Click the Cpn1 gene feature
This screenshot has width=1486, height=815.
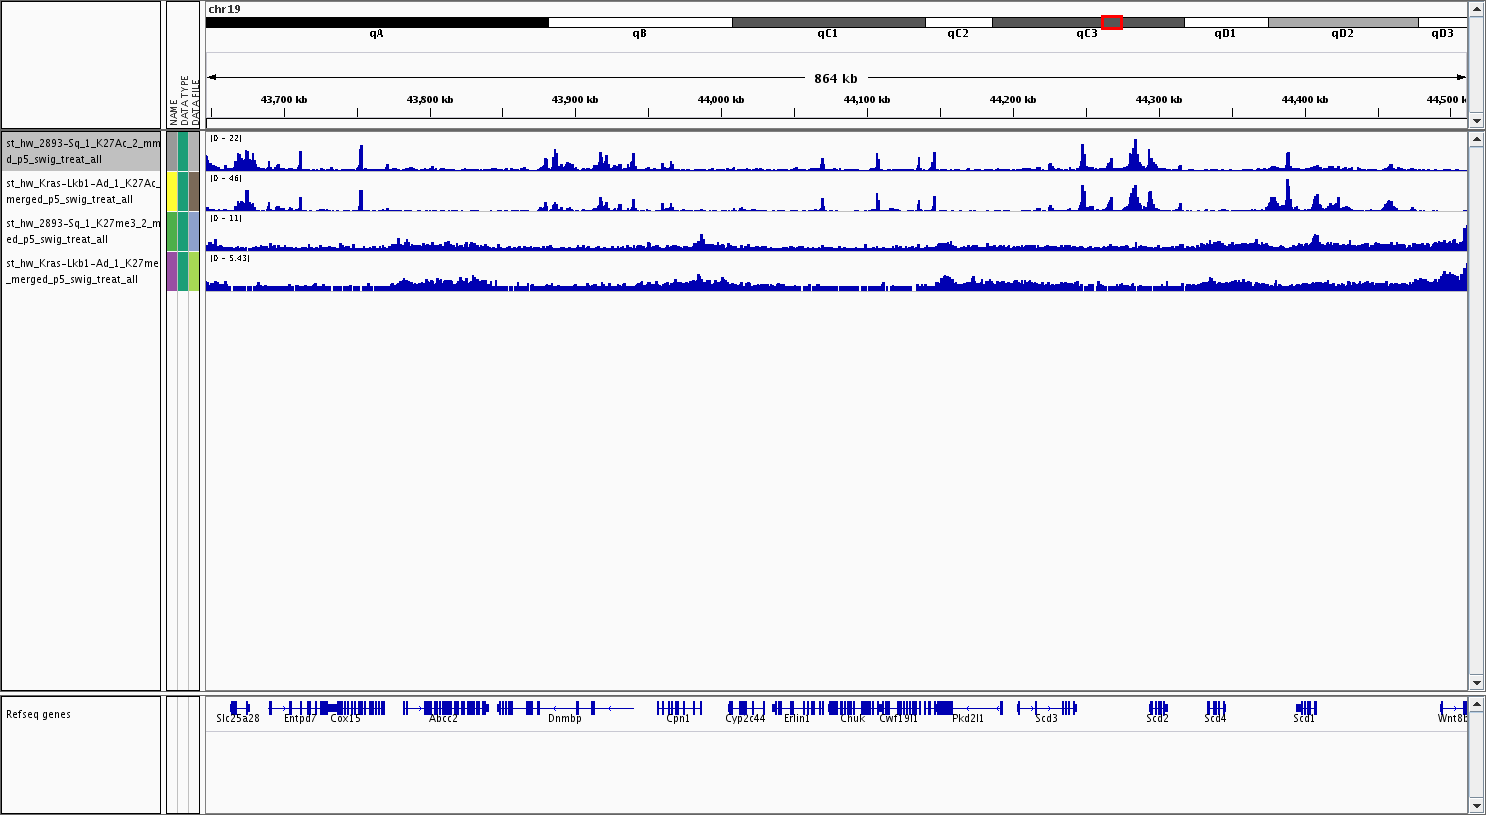coord(679,708)
